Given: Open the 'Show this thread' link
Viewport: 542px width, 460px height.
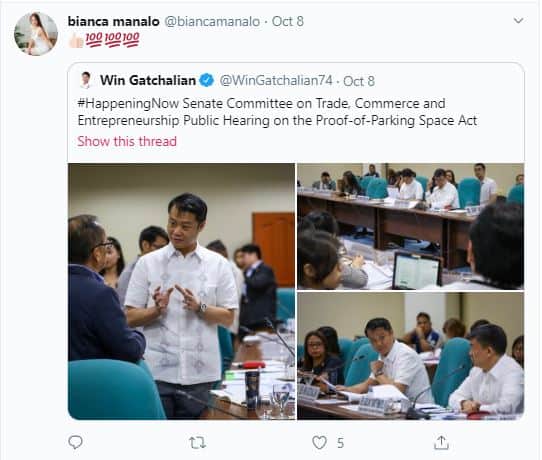Looking at the screenshot, I should pos(127,141).
